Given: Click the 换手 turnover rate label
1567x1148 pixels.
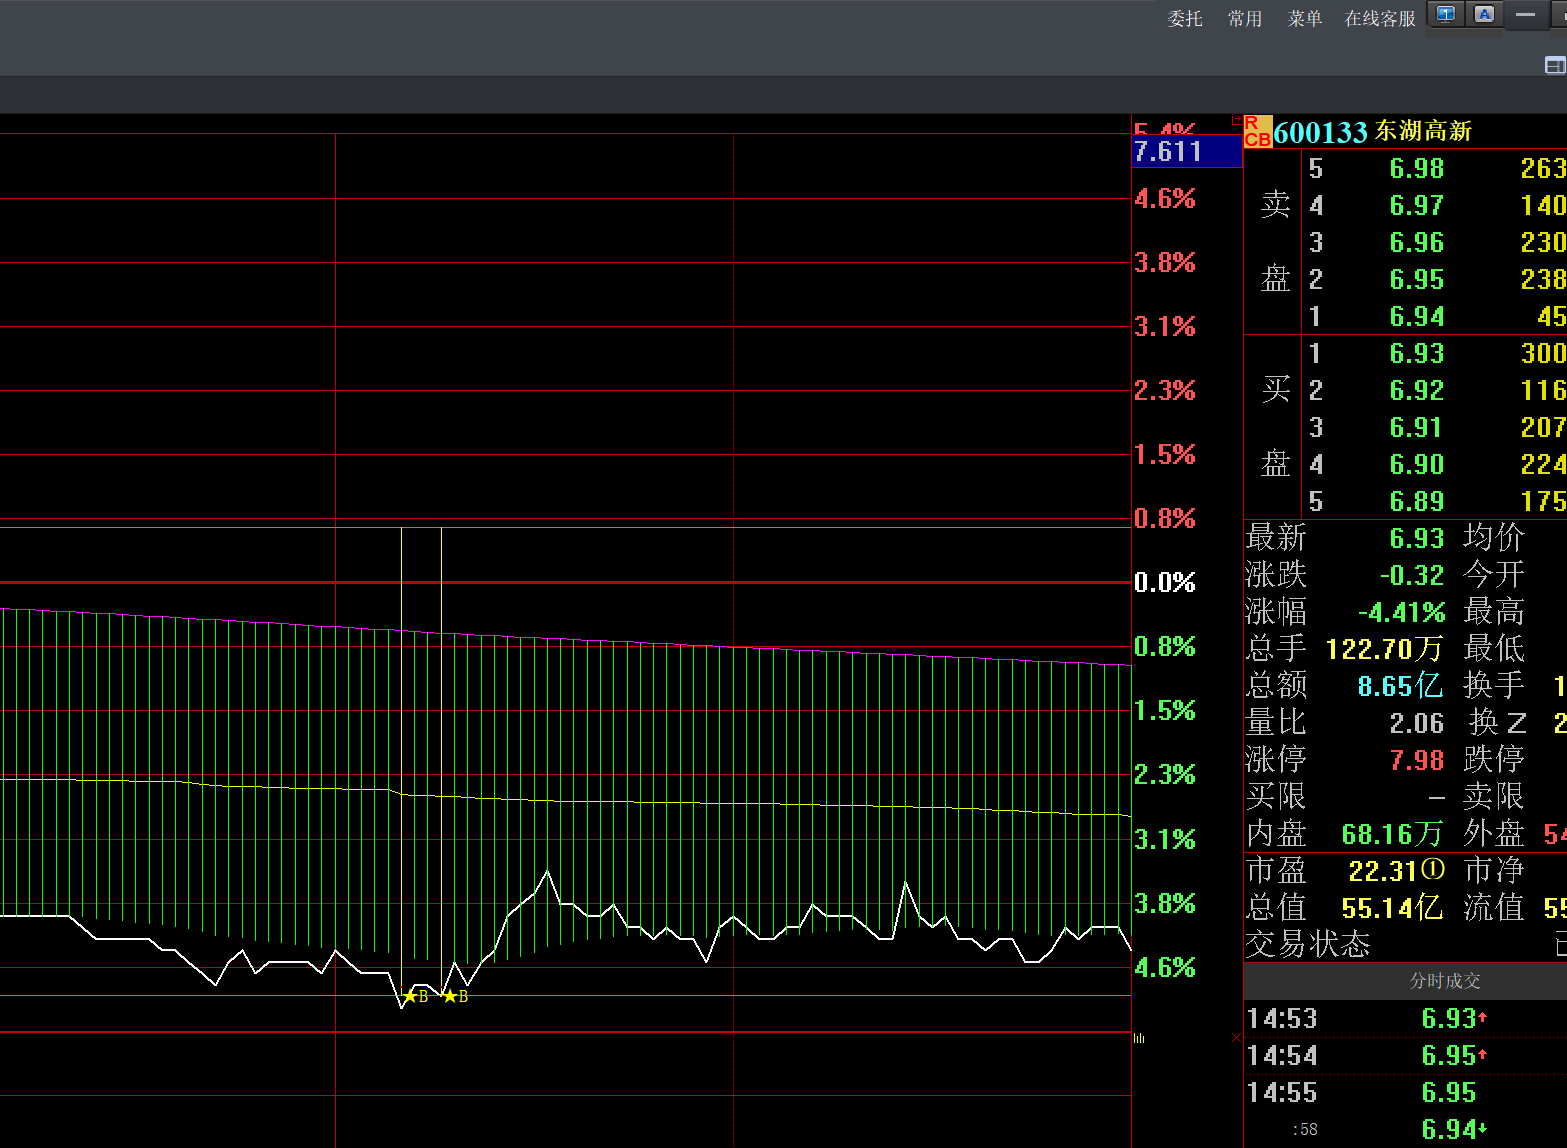Looking at the screenshot, I should point(1494,686).
